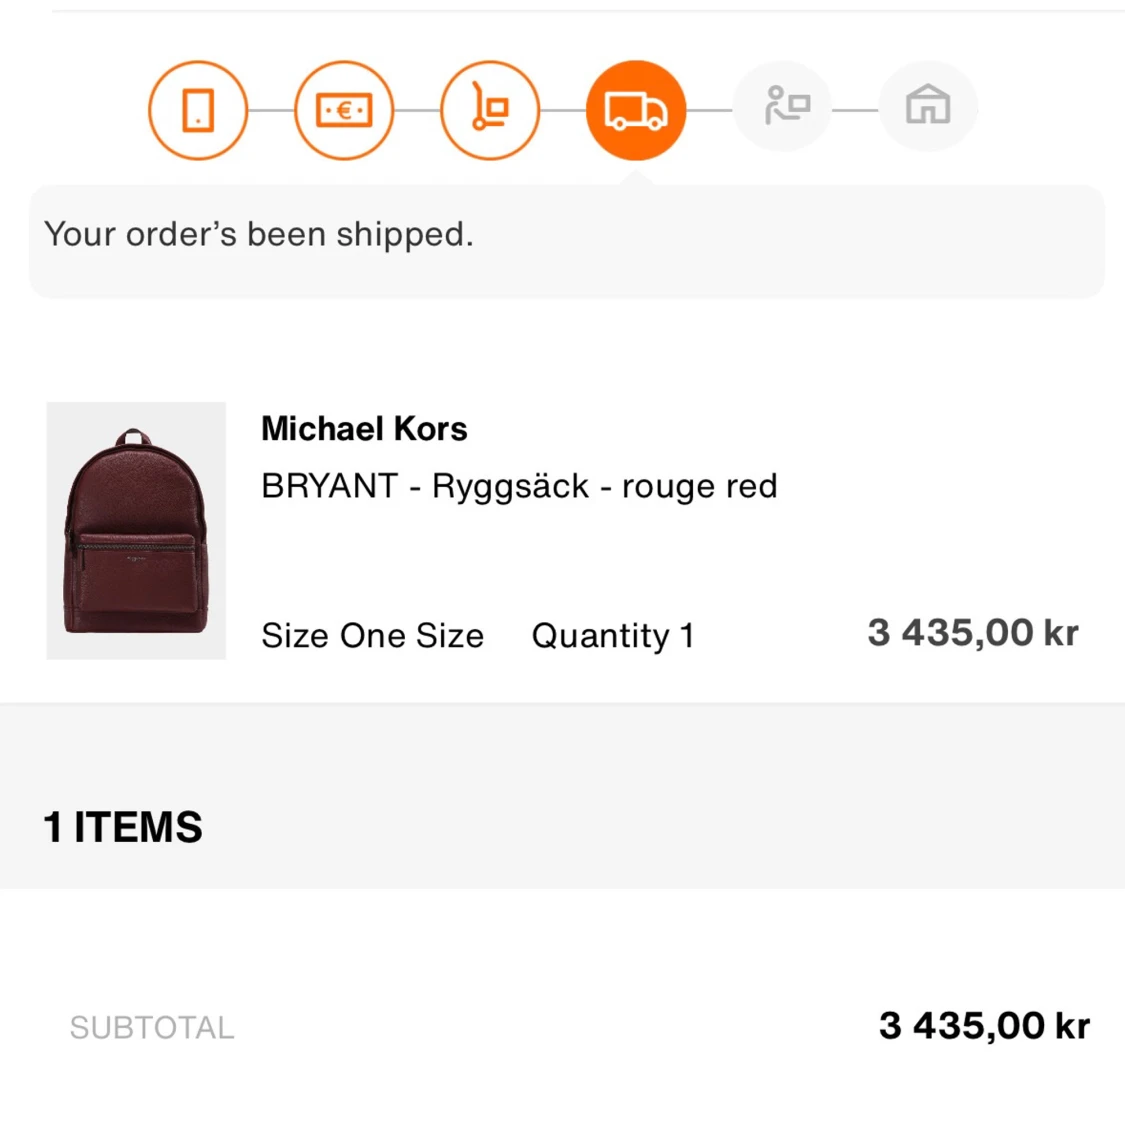Open the BRYANT Ryggsäck product page
The height and width of the screenshot is (1125, 1125).
click(519, 486)
